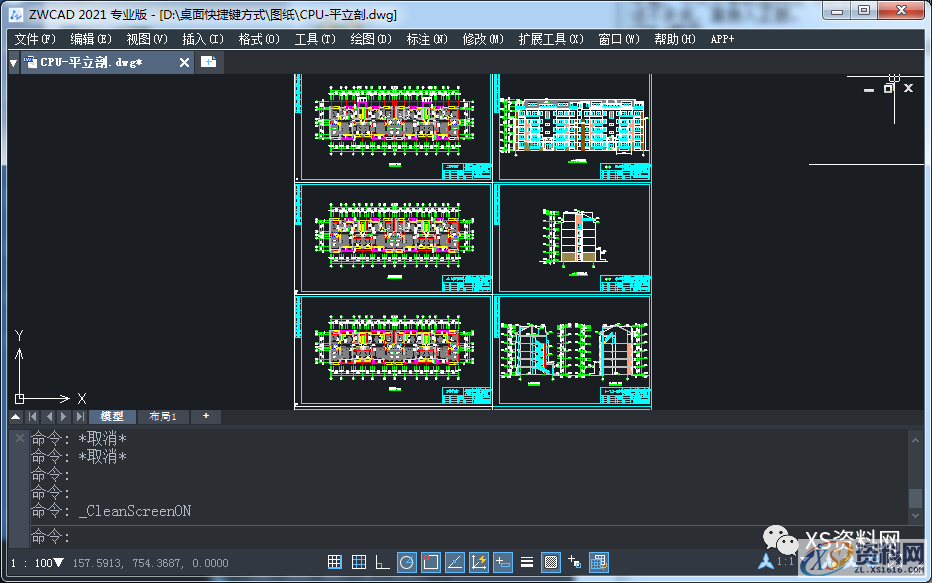Screen dimensions: 932x583
Task: Add a new layout with plus button
Action: pos(206,416)
